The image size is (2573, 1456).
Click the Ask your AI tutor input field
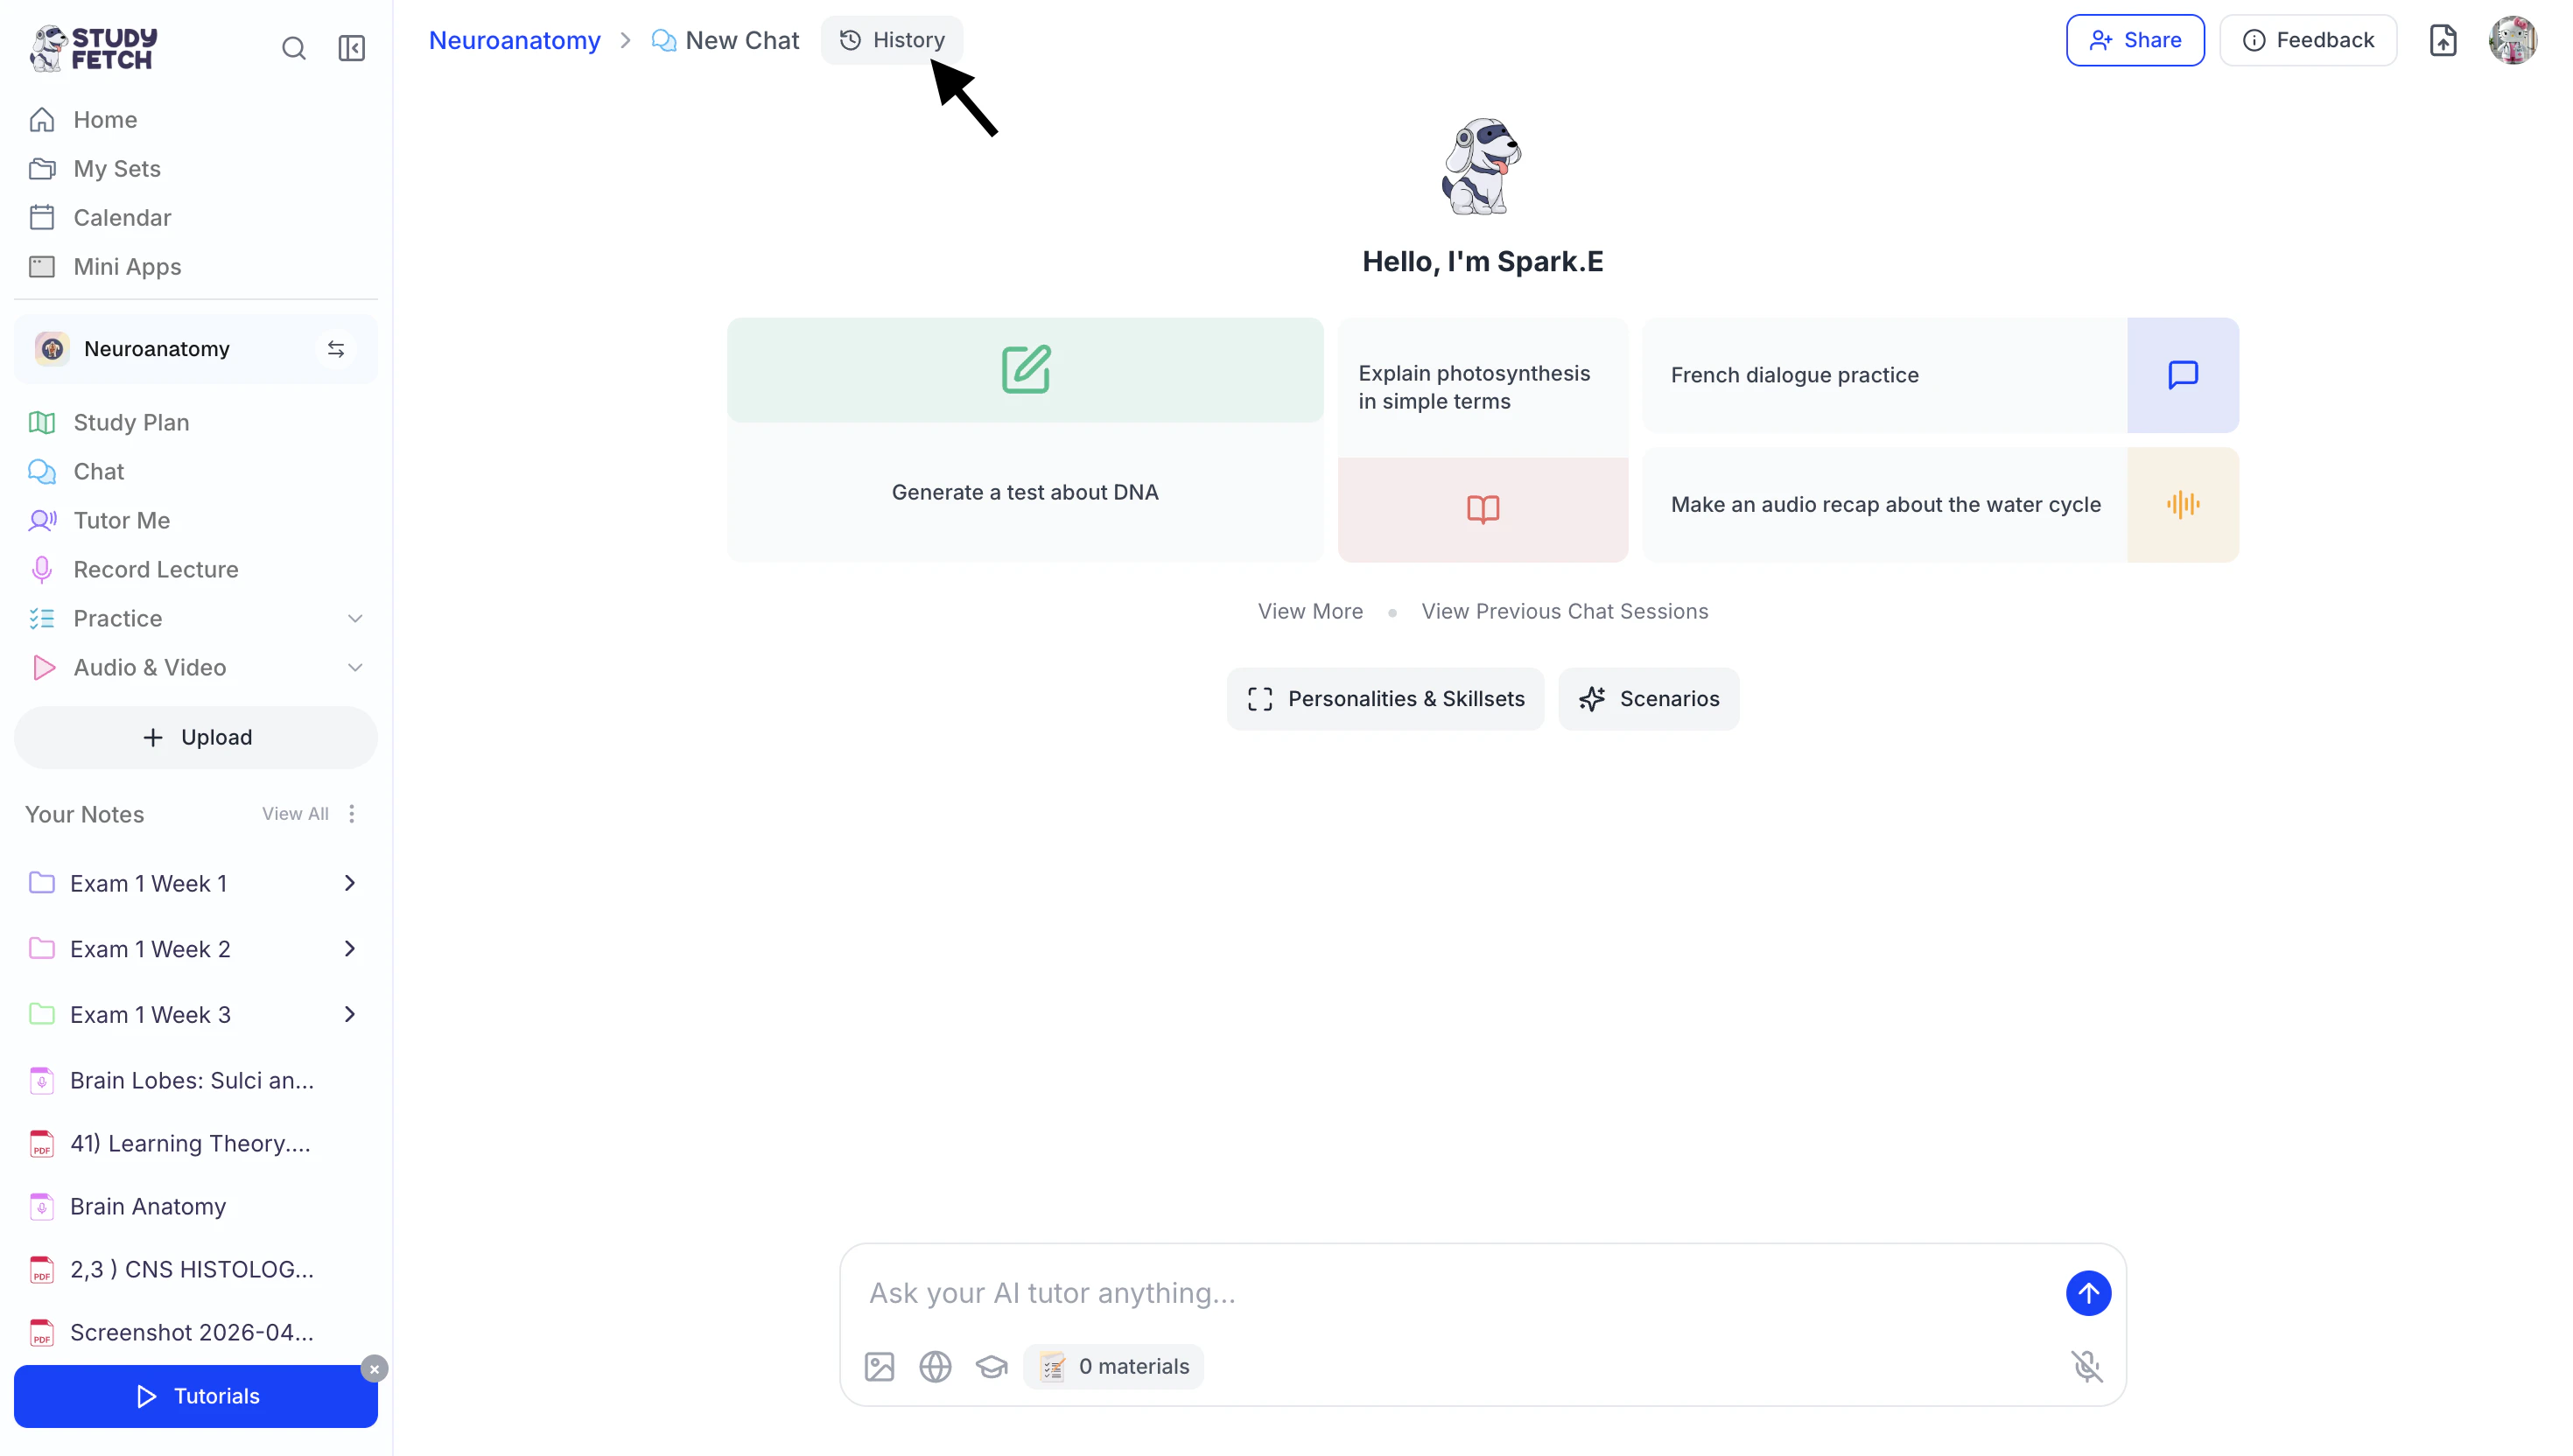click(1450, 1293)
